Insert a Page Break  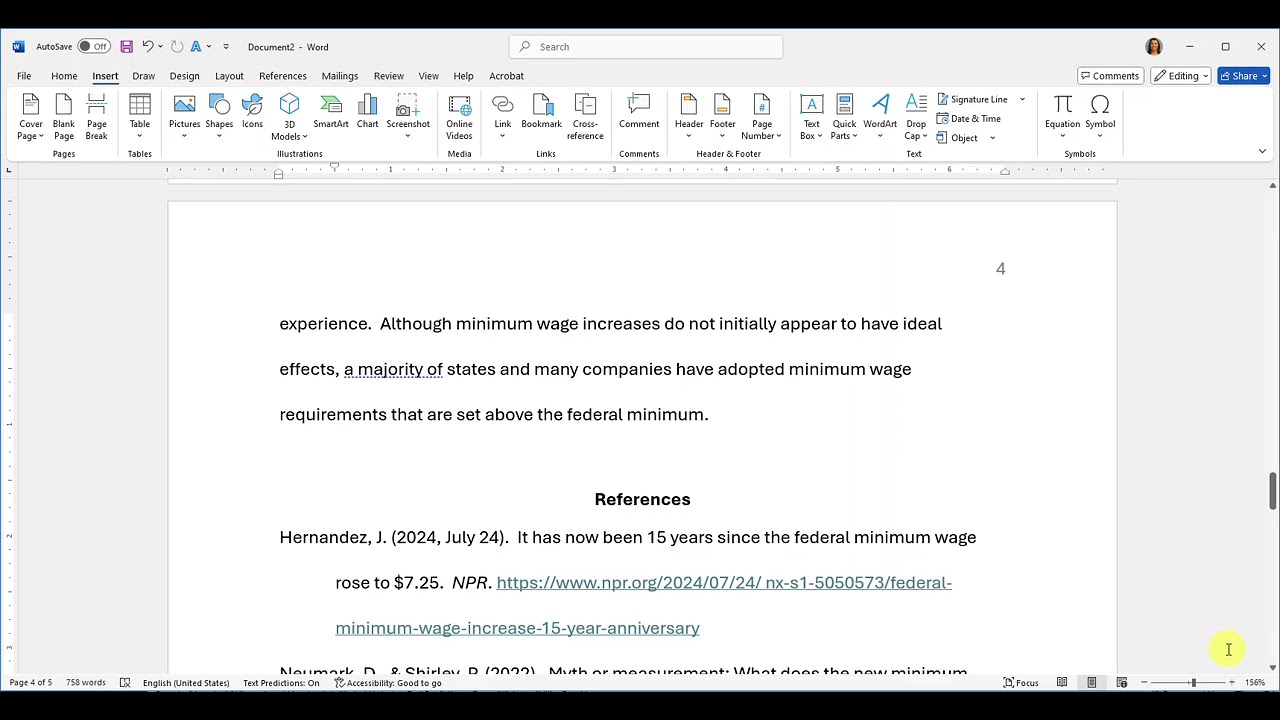point(96,118)
